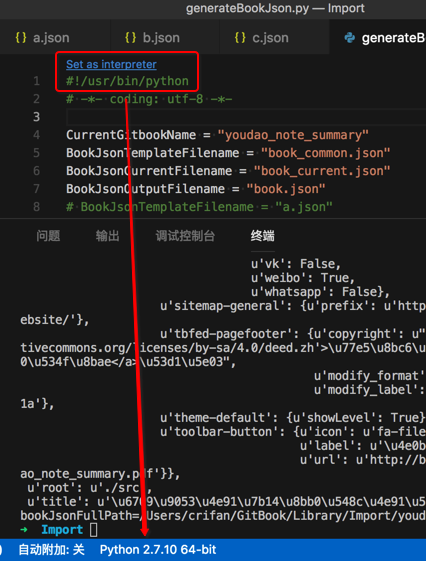Click the commented "a.json" line 8

tap(199, 207)
